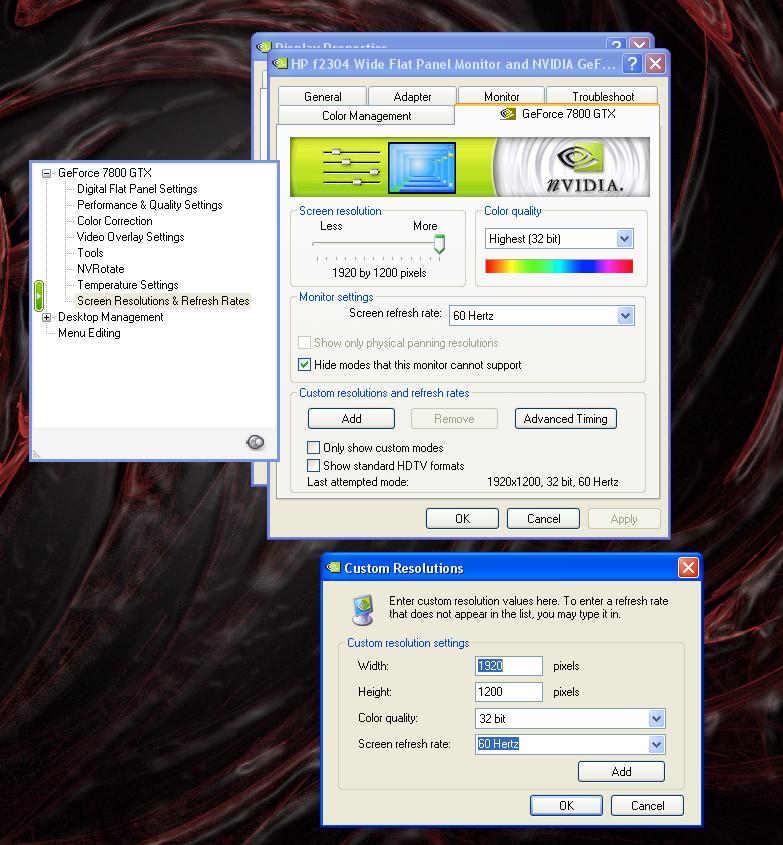Select the GeForce 7800 GTX tab

pos(558,114)
